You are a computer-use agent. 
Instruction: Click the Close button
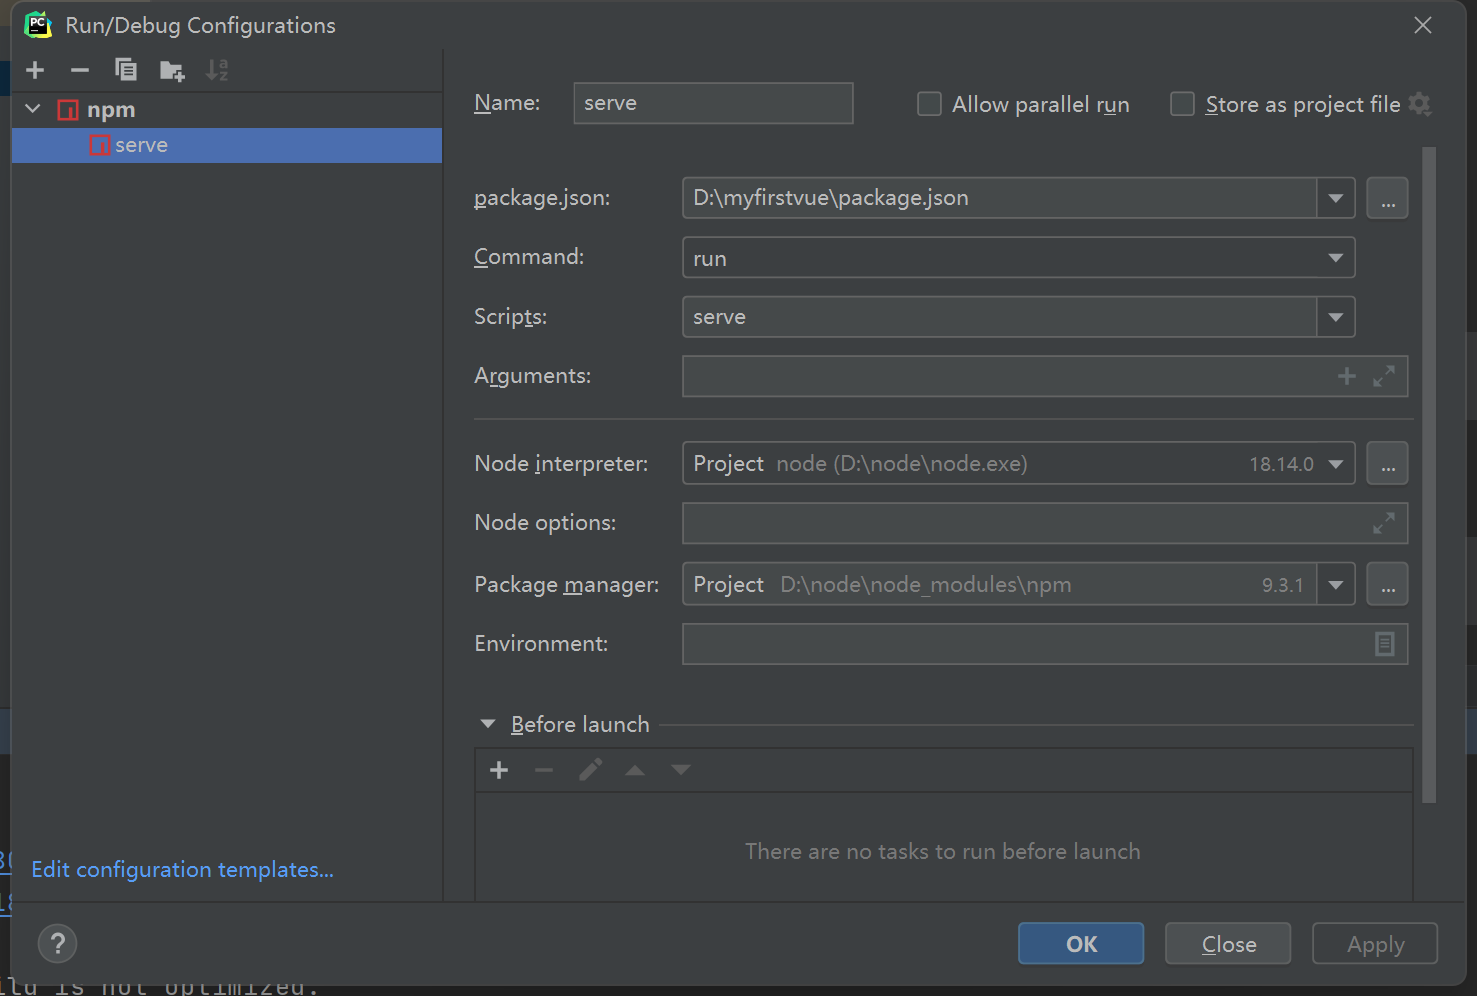click(x=1228, y=943)
